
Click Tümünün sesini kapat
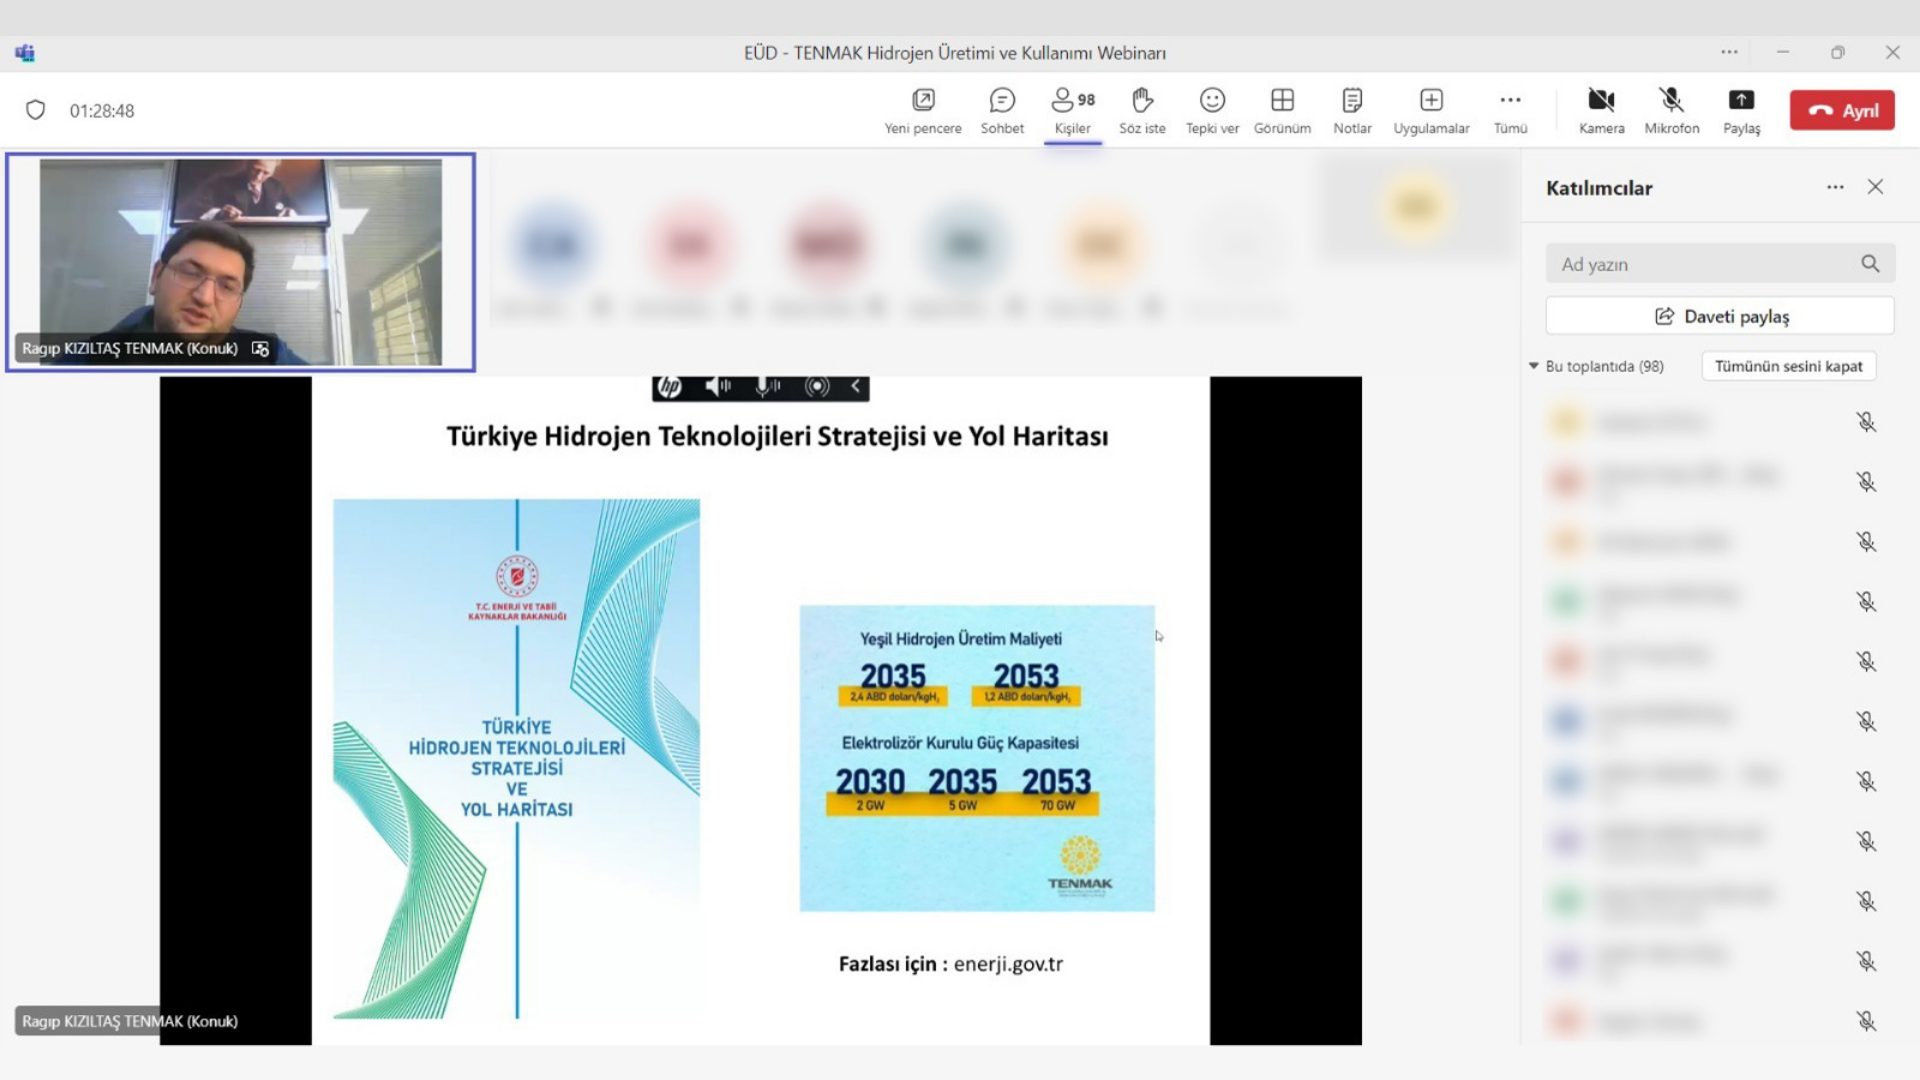1788,366
